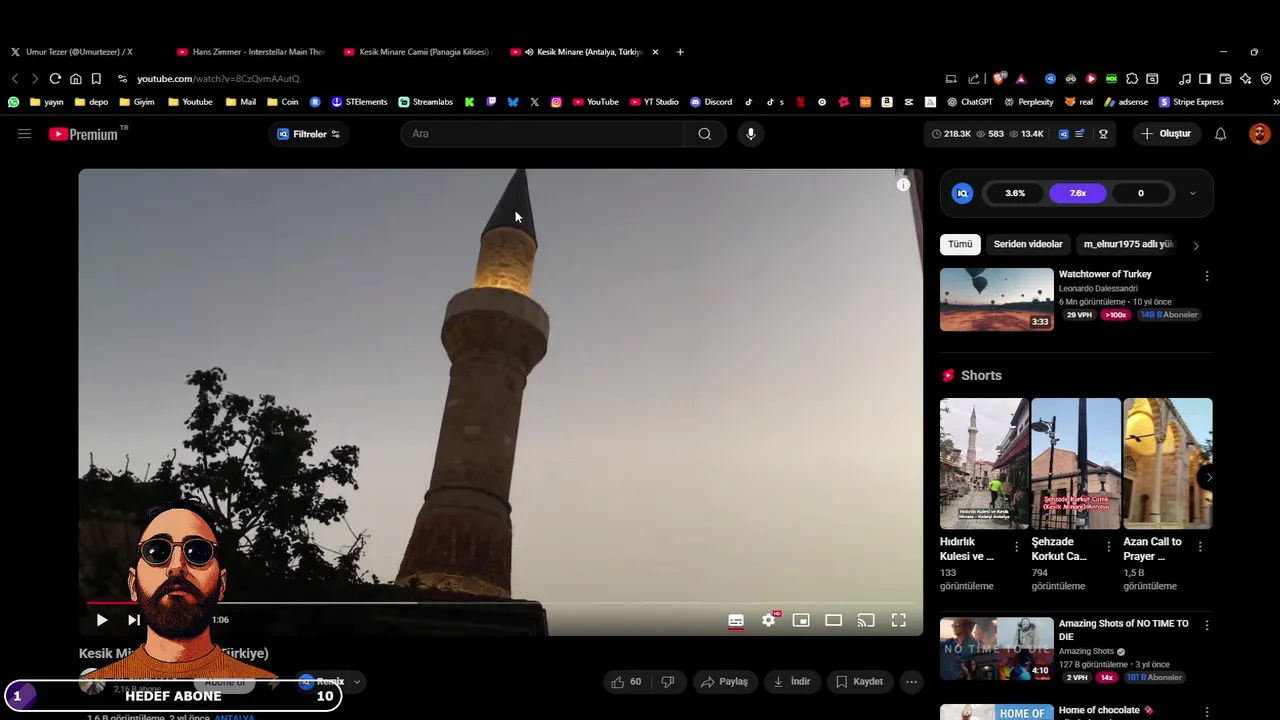Toggle subtitles on the video player
Viewport: 1280px width, 720px height.
click(736, 620)
